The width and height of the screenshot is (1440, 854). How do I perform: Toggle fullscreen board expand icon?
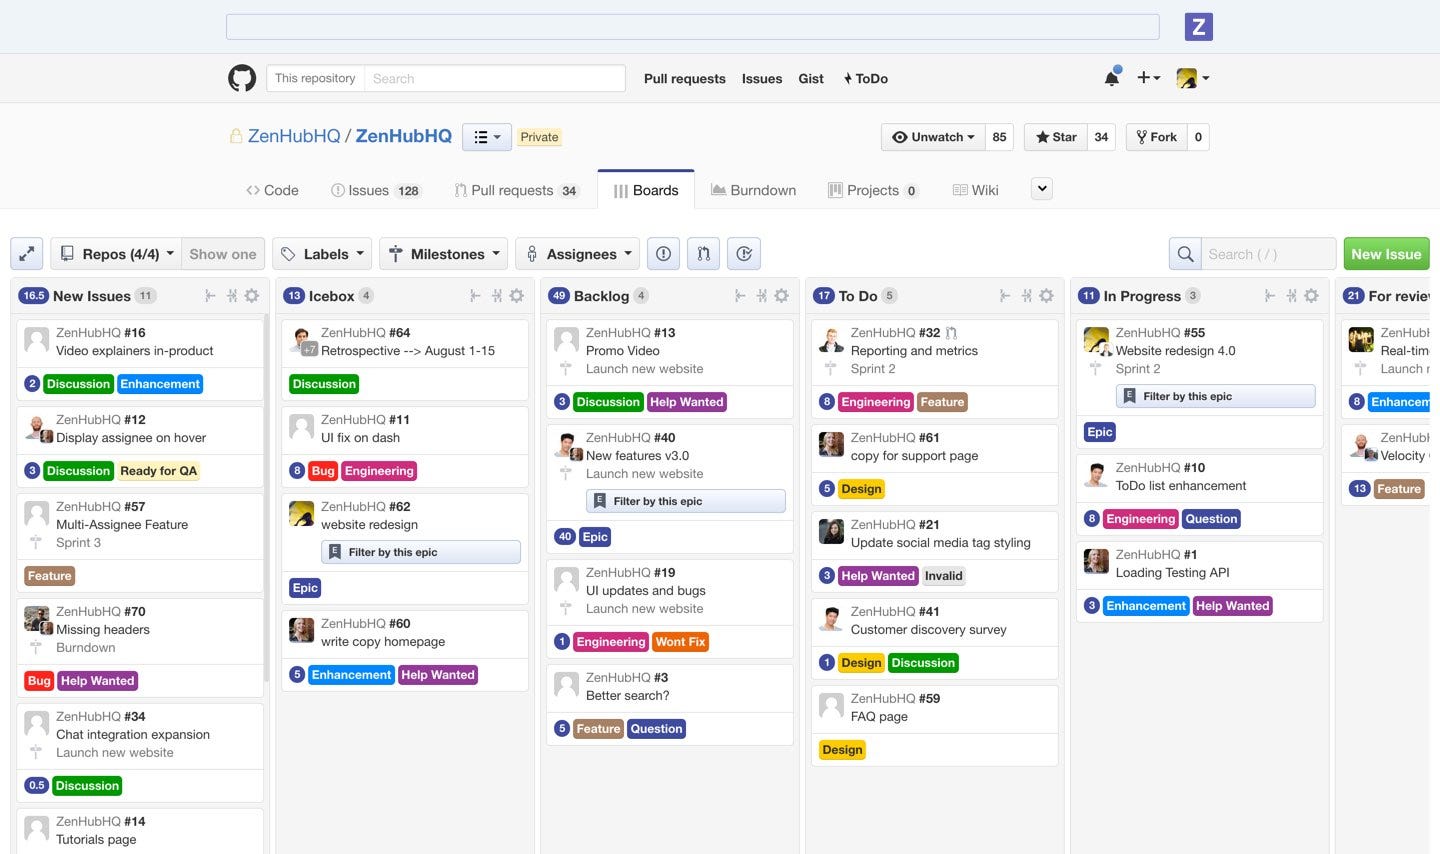coord(27,254)
